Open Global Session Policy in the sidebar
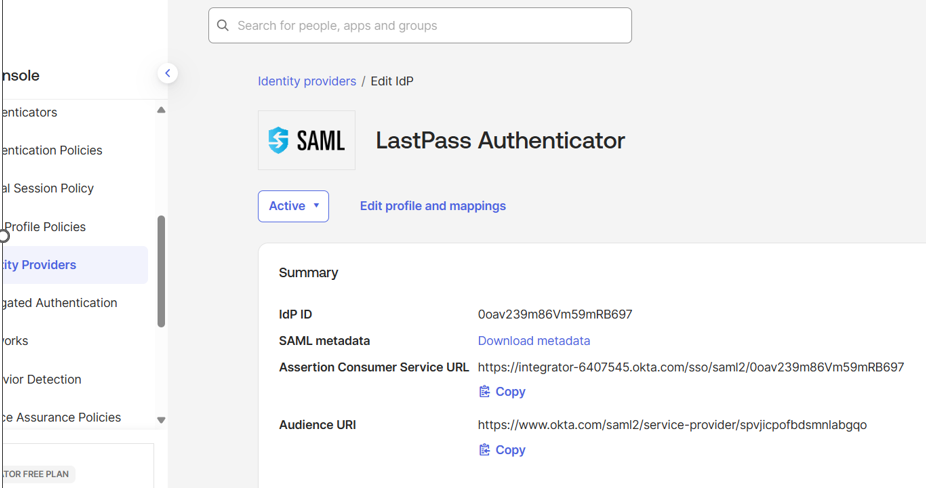The height and width of the screenshot is (488, 926). [x=48, y=188]
